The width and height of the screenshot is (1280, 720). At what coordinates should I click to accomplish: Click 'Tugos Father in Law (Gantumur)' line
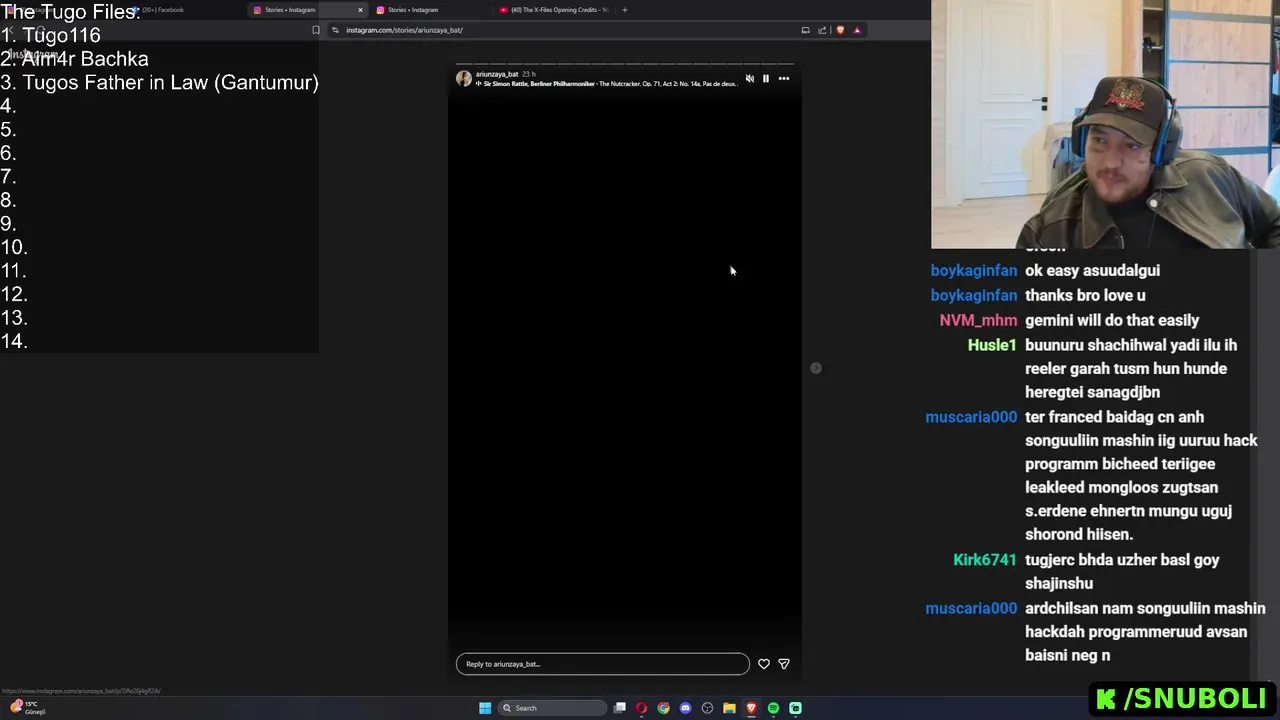160,83
